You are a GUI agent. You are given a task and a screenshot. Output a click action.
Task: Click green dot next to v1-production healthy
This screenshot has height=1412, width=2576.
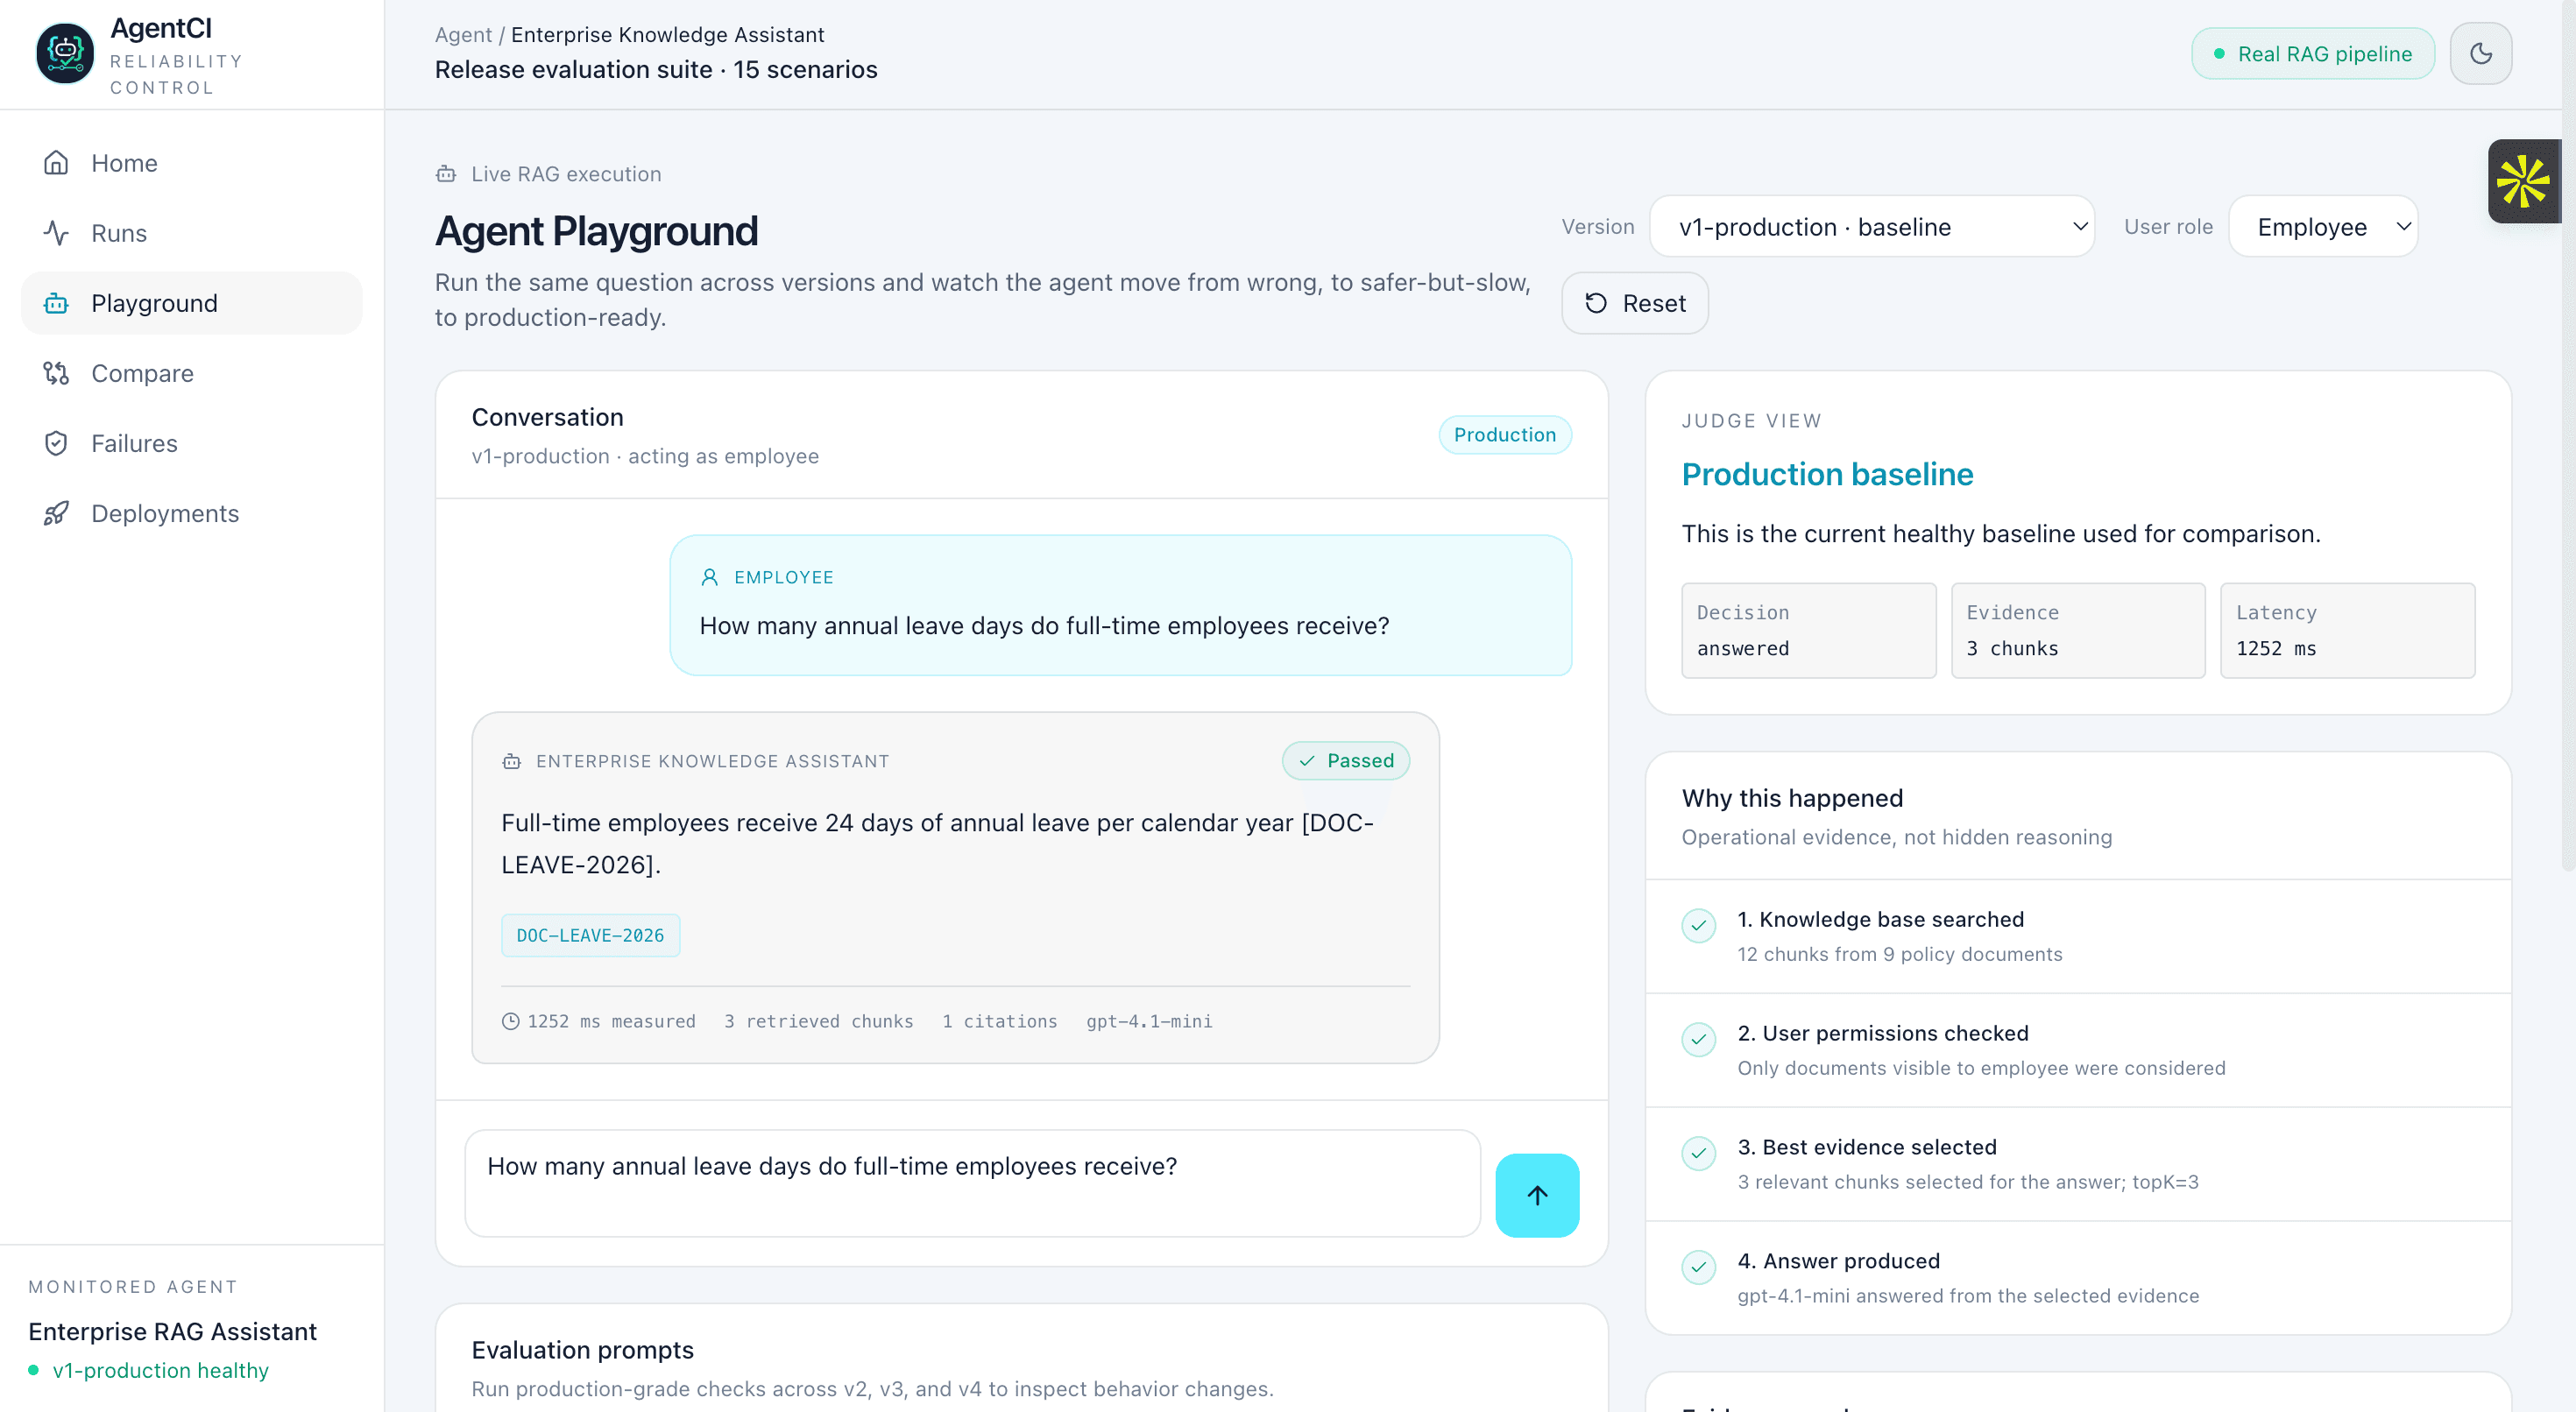click(x=34, y=1370)
